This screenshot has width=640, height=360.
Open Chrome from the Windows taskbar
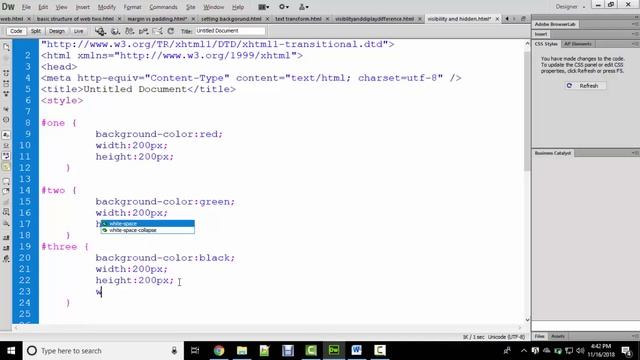point(219,350)
